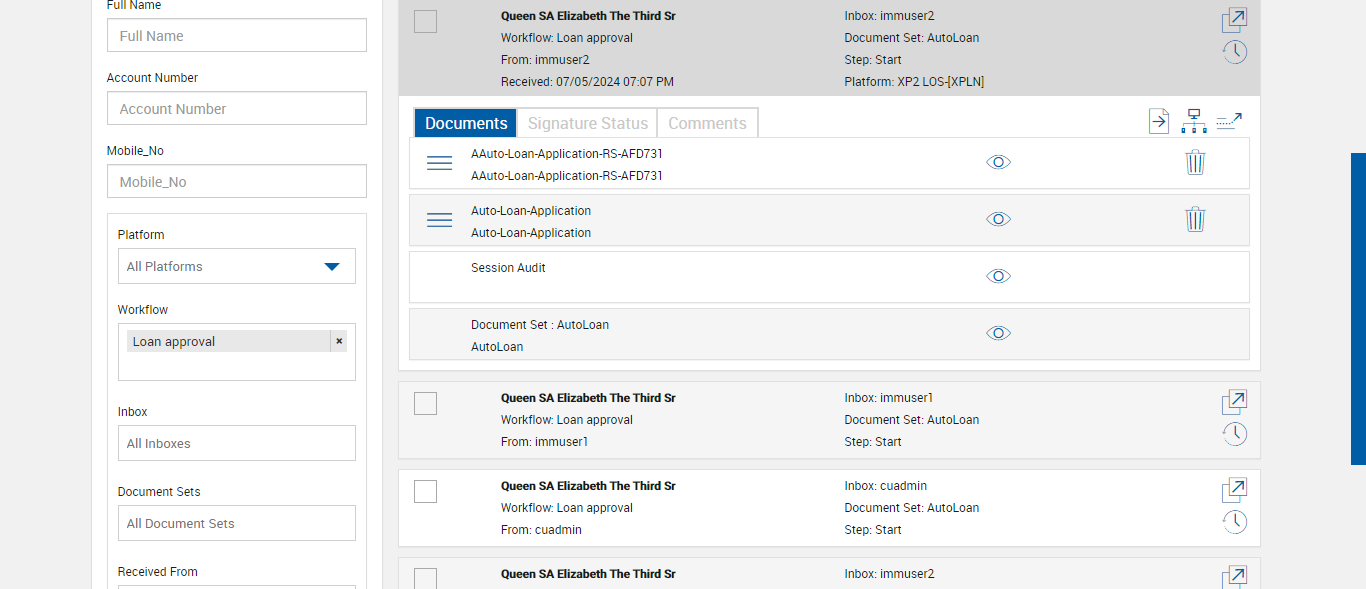
Task: Click reorder handle for AAuto-Loan-Application-RS-AFD731
Action: (440, 163)
